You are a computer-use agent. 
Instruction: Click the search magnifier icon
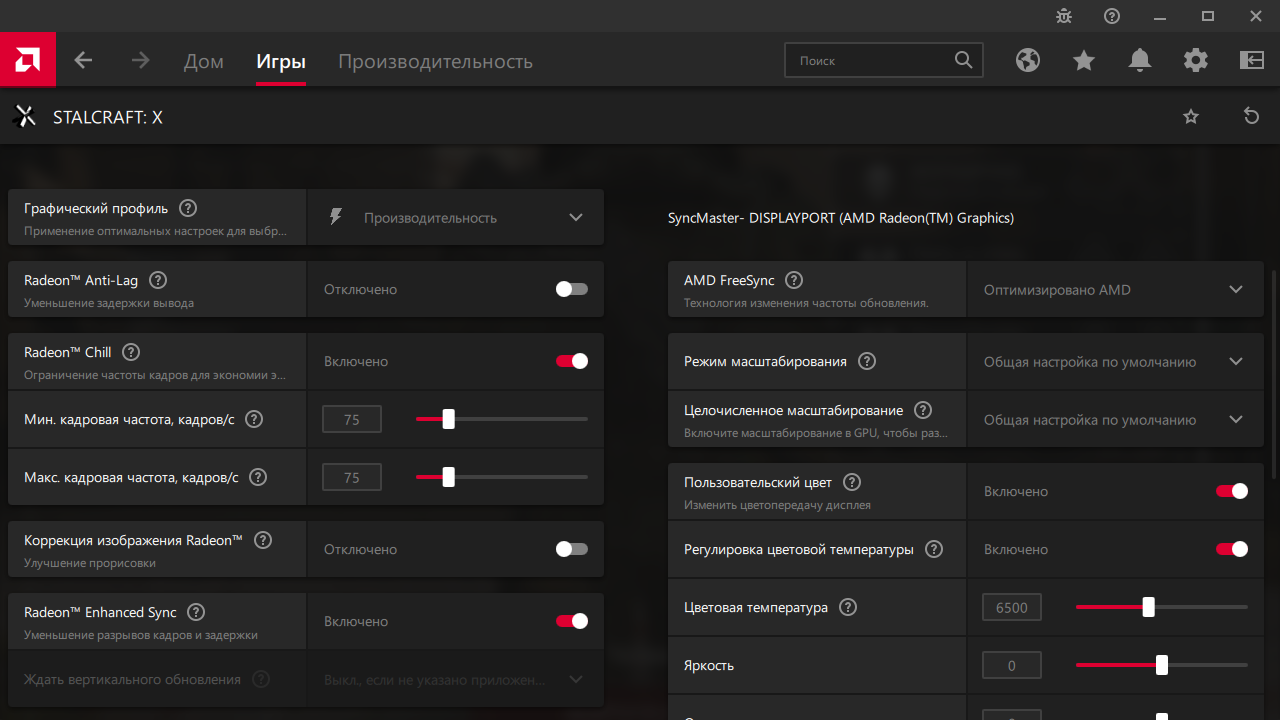tap(963, 60)
